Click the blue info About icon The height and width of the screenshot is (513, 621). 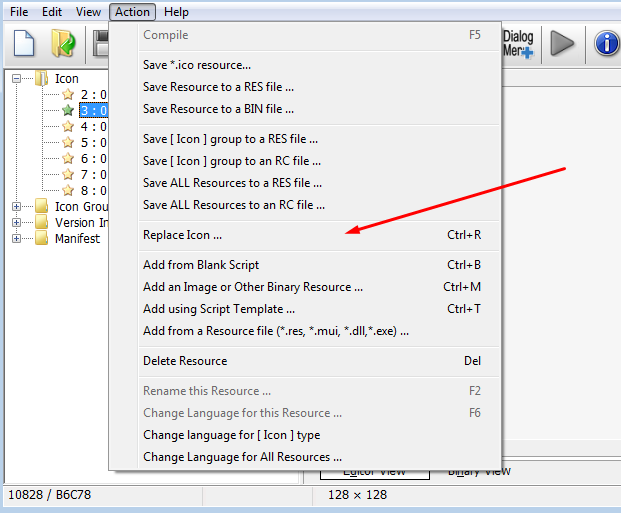pos(606,44)
